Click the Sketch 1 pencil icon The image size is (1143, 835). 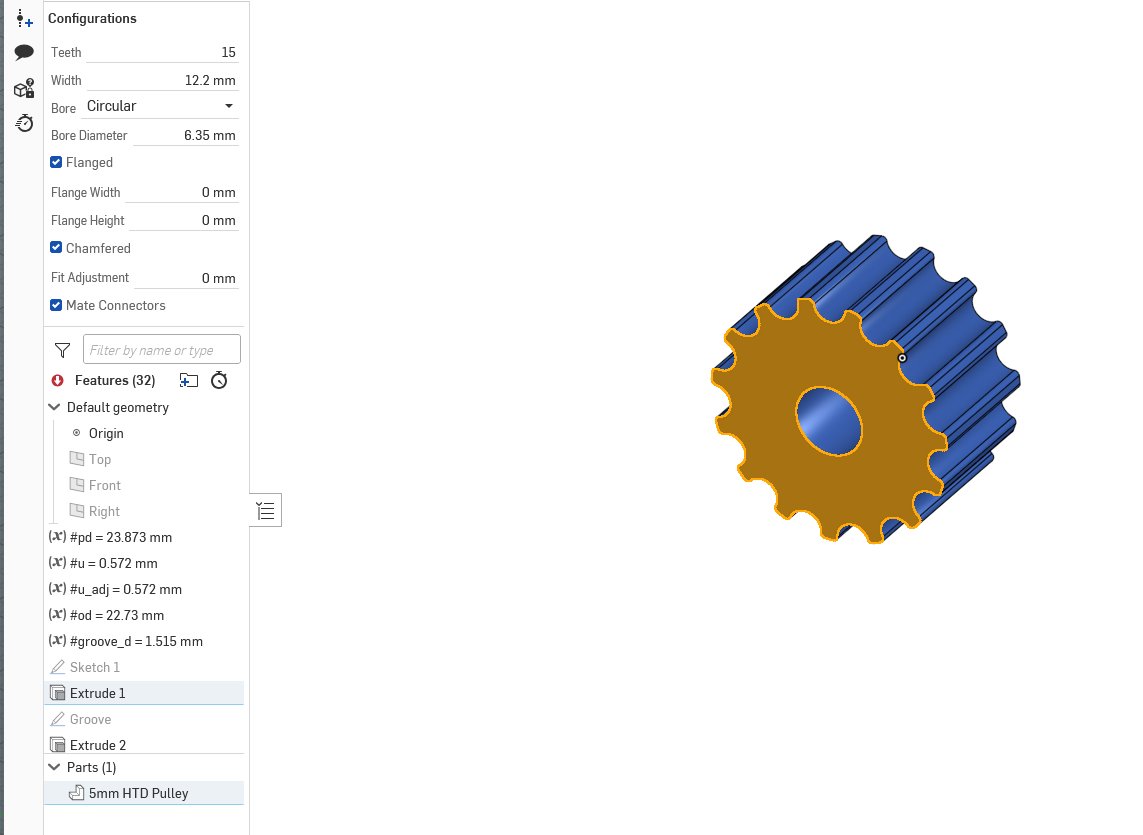tap(58, 667)
